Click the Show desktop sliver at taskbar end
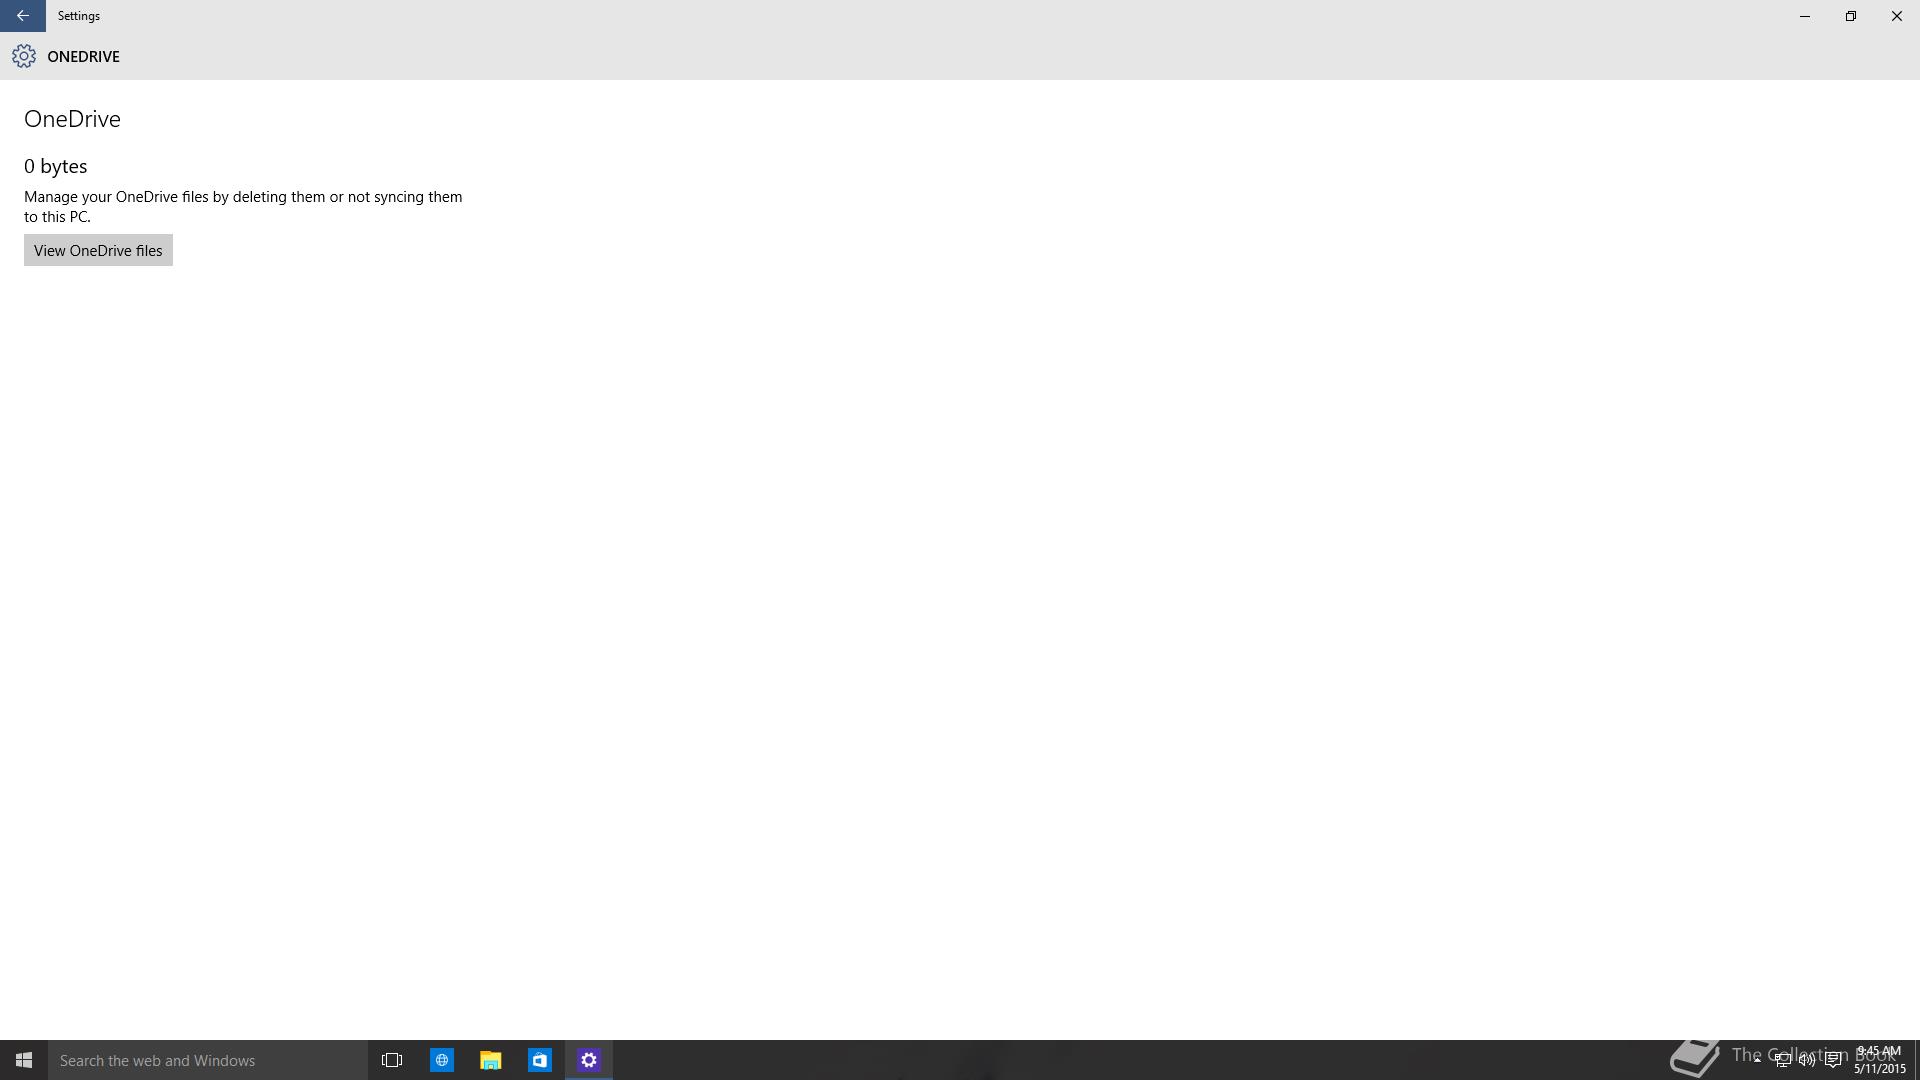The height and width of the screenshot is (1080, 1920). (x=1916, y=1060)
